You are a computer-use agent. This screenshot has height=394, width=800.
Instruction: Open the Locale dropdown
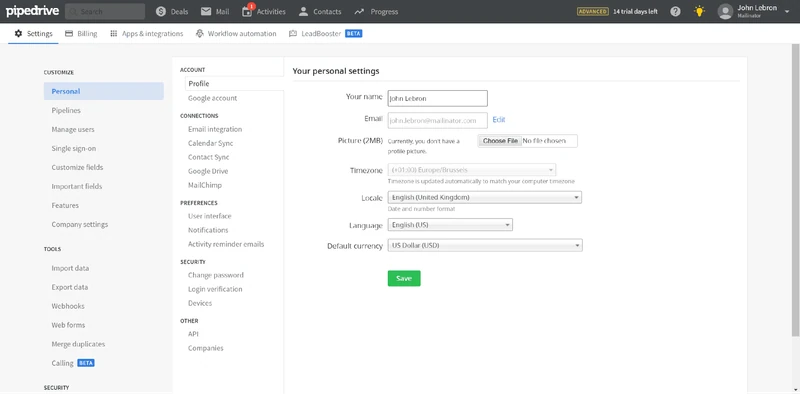point(485,197)
